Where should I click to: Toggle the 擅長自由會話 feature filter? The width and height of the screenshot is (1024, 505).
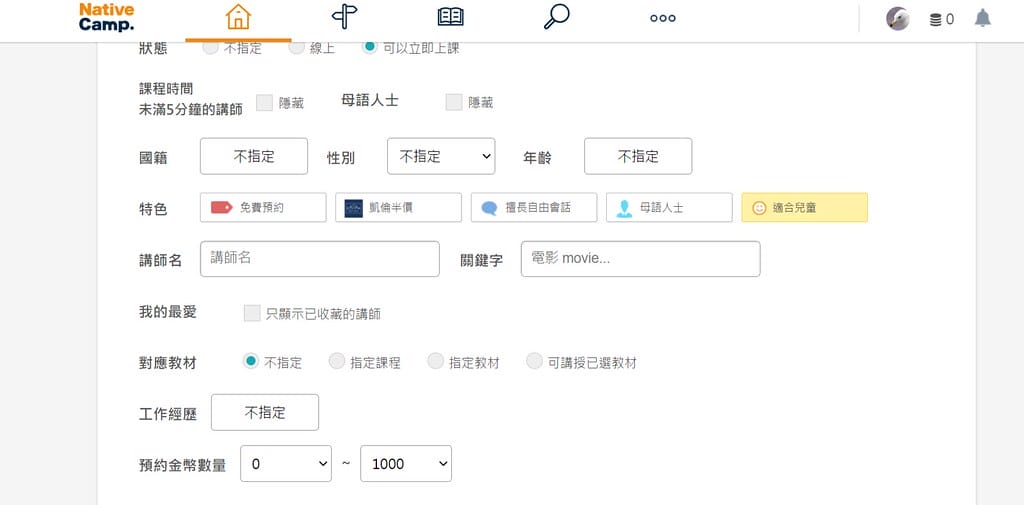coord(534,208)
